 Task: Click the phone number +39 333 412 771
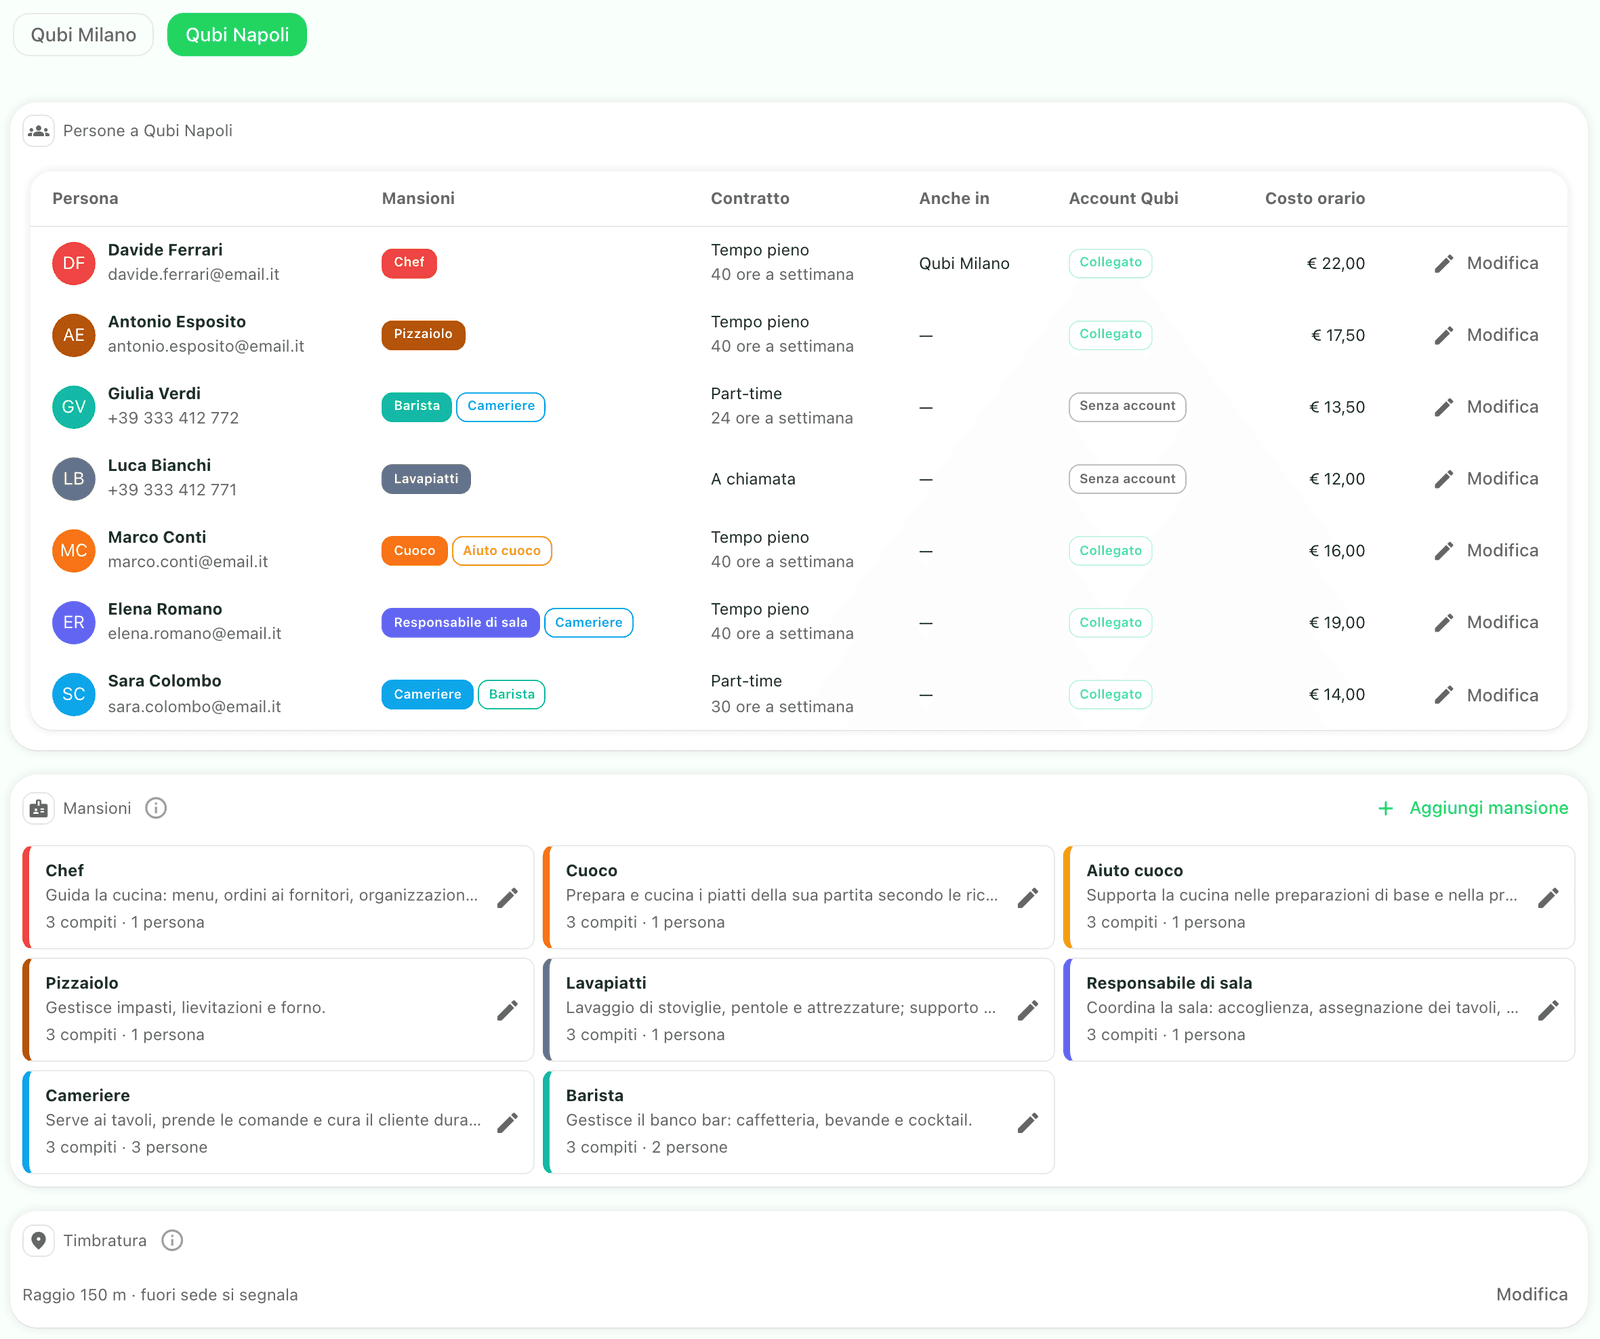172,491
